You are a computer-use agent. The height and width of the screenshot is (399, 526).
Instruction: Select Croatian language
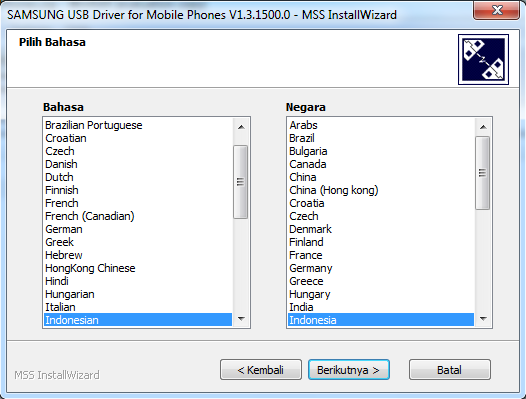pos(138,138)
